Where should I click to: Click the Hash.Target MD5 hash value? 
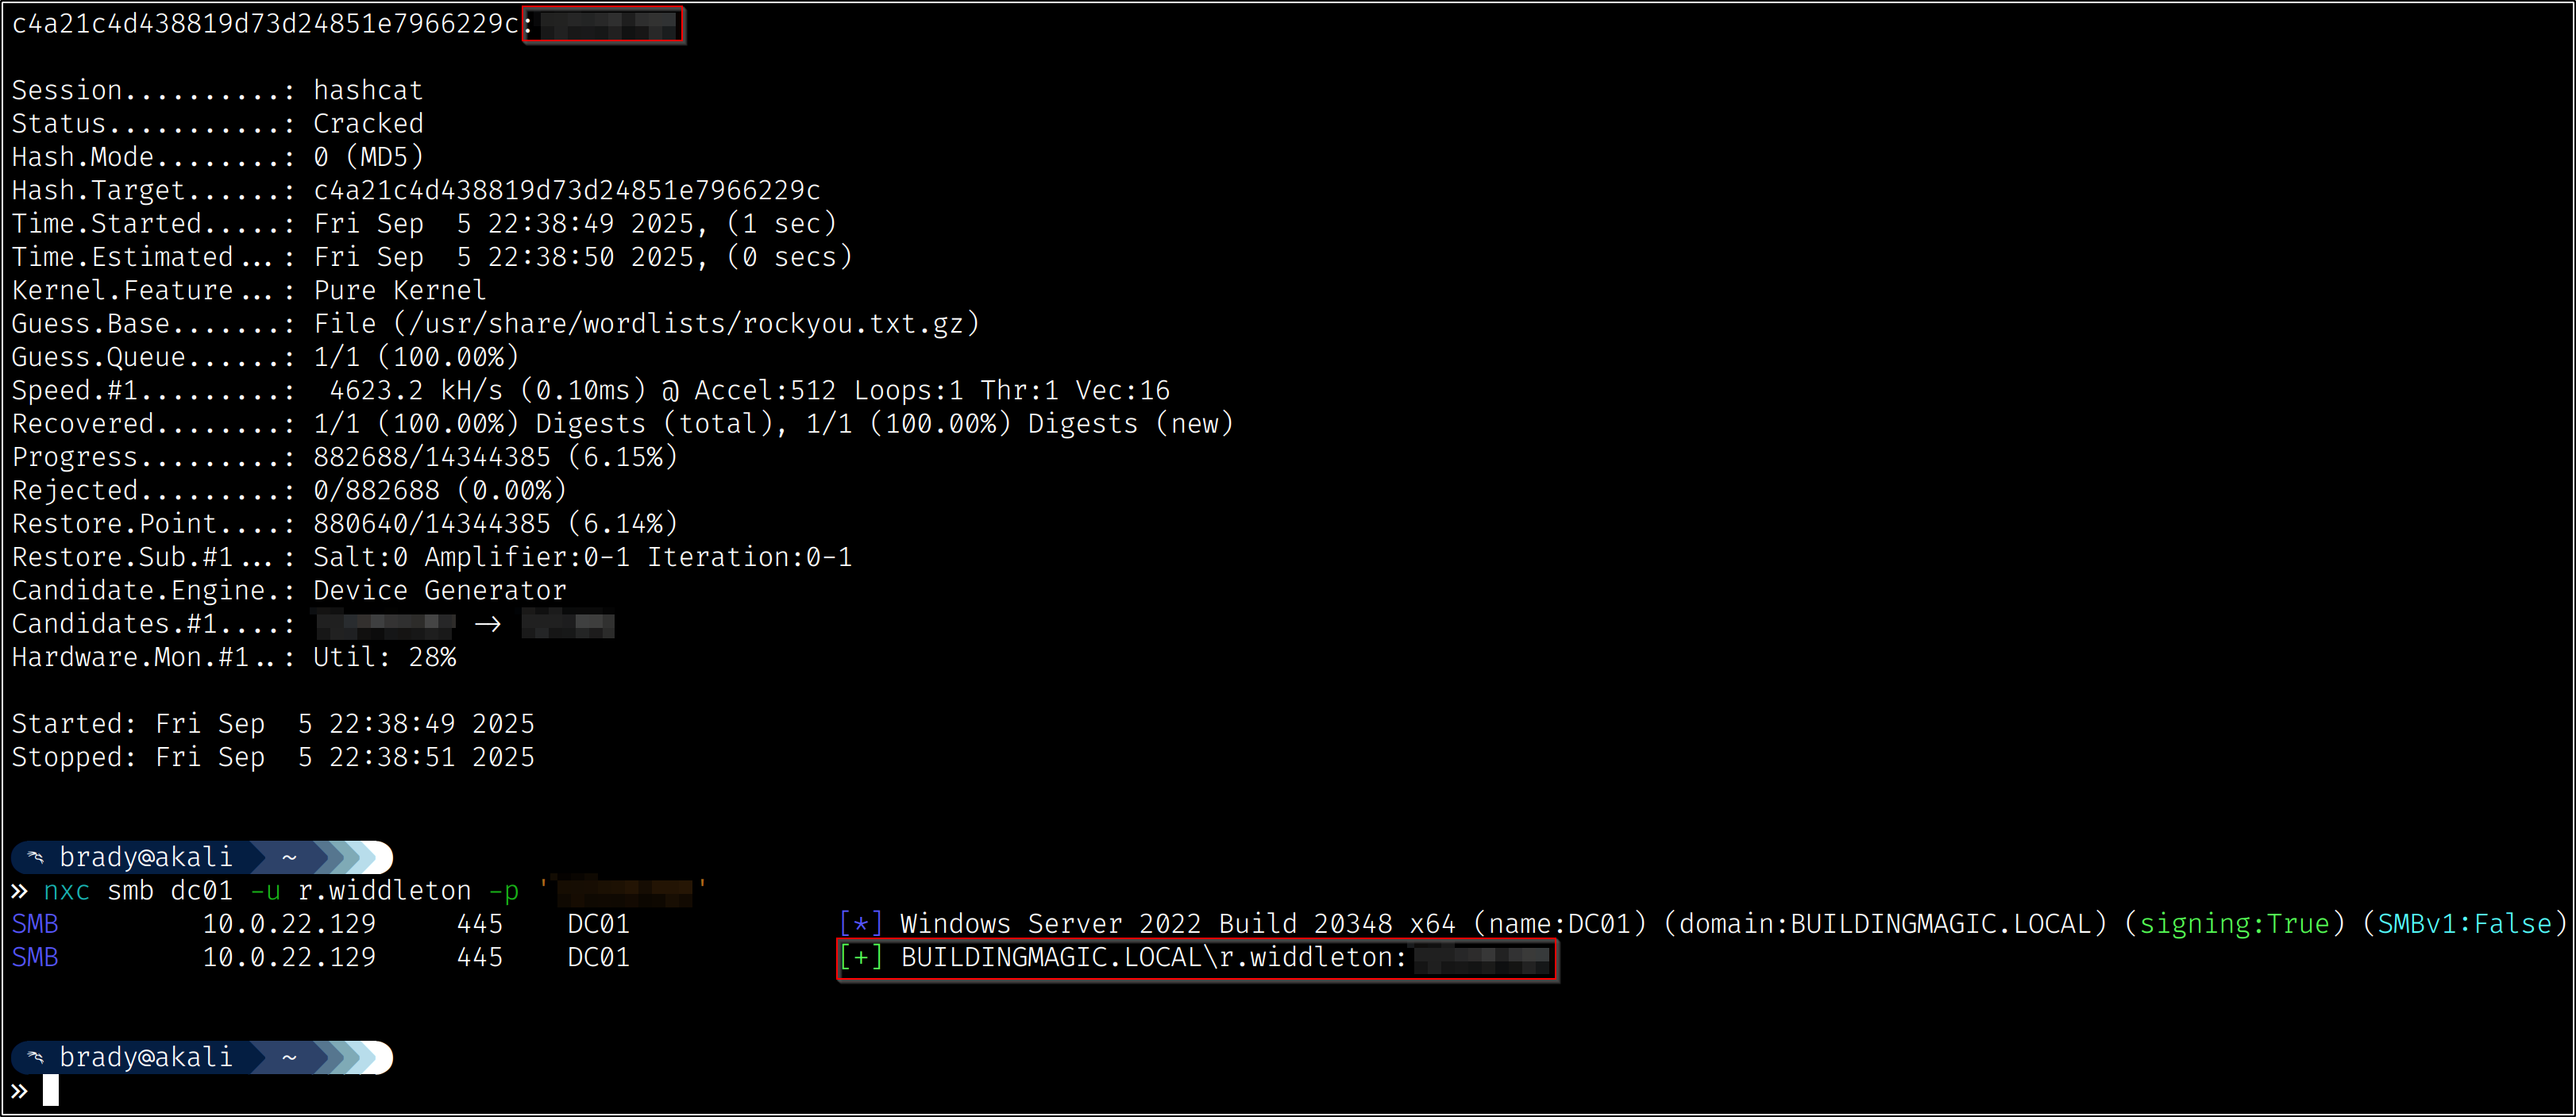tap(567, 190)
